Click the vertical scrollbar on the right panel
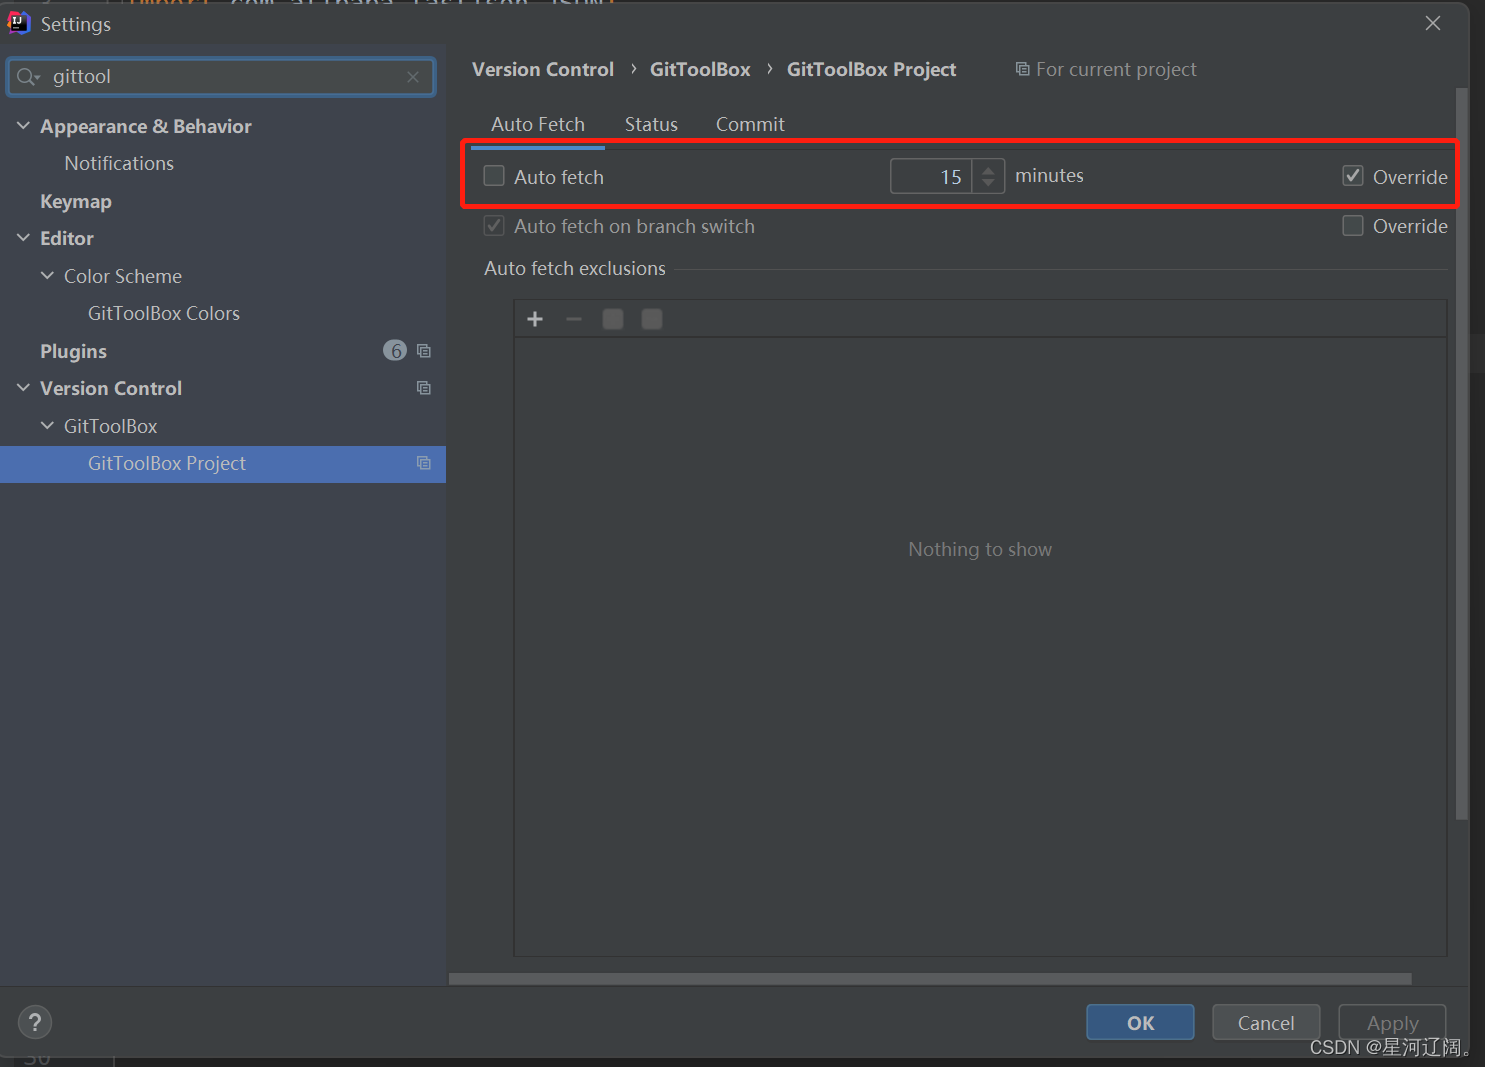1485x1067 pixels. tap(1462, 454)
